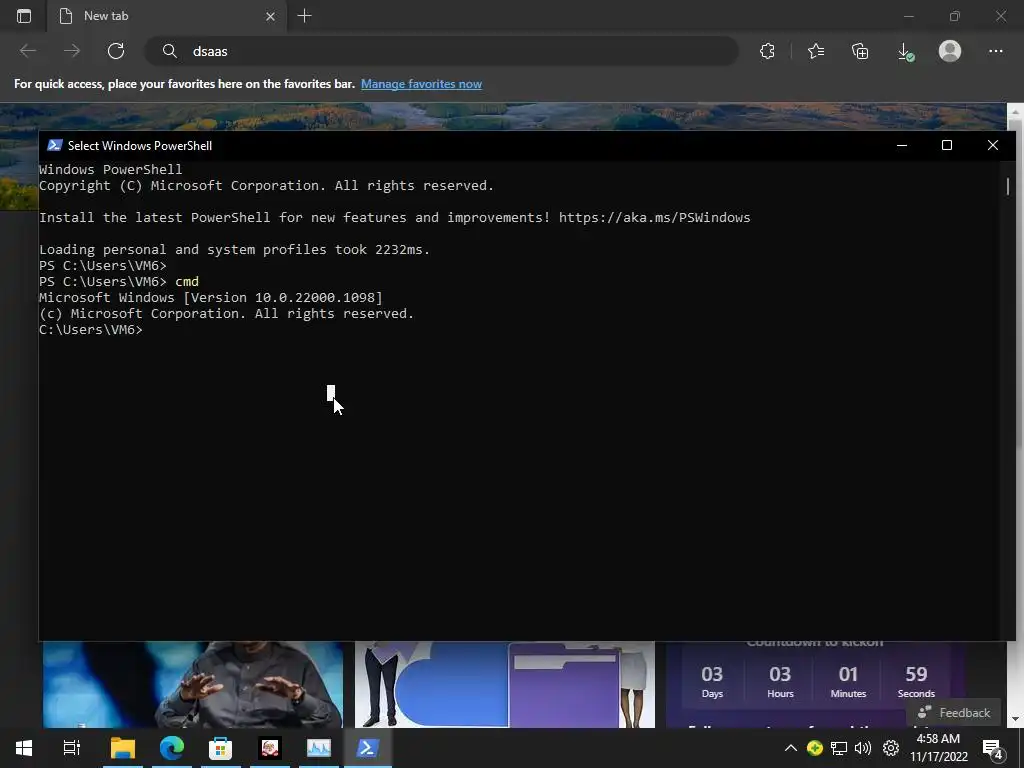Open the red character app on taskbar
Viewport: 1024px width, 768px height.
click(x=270, y=748)
